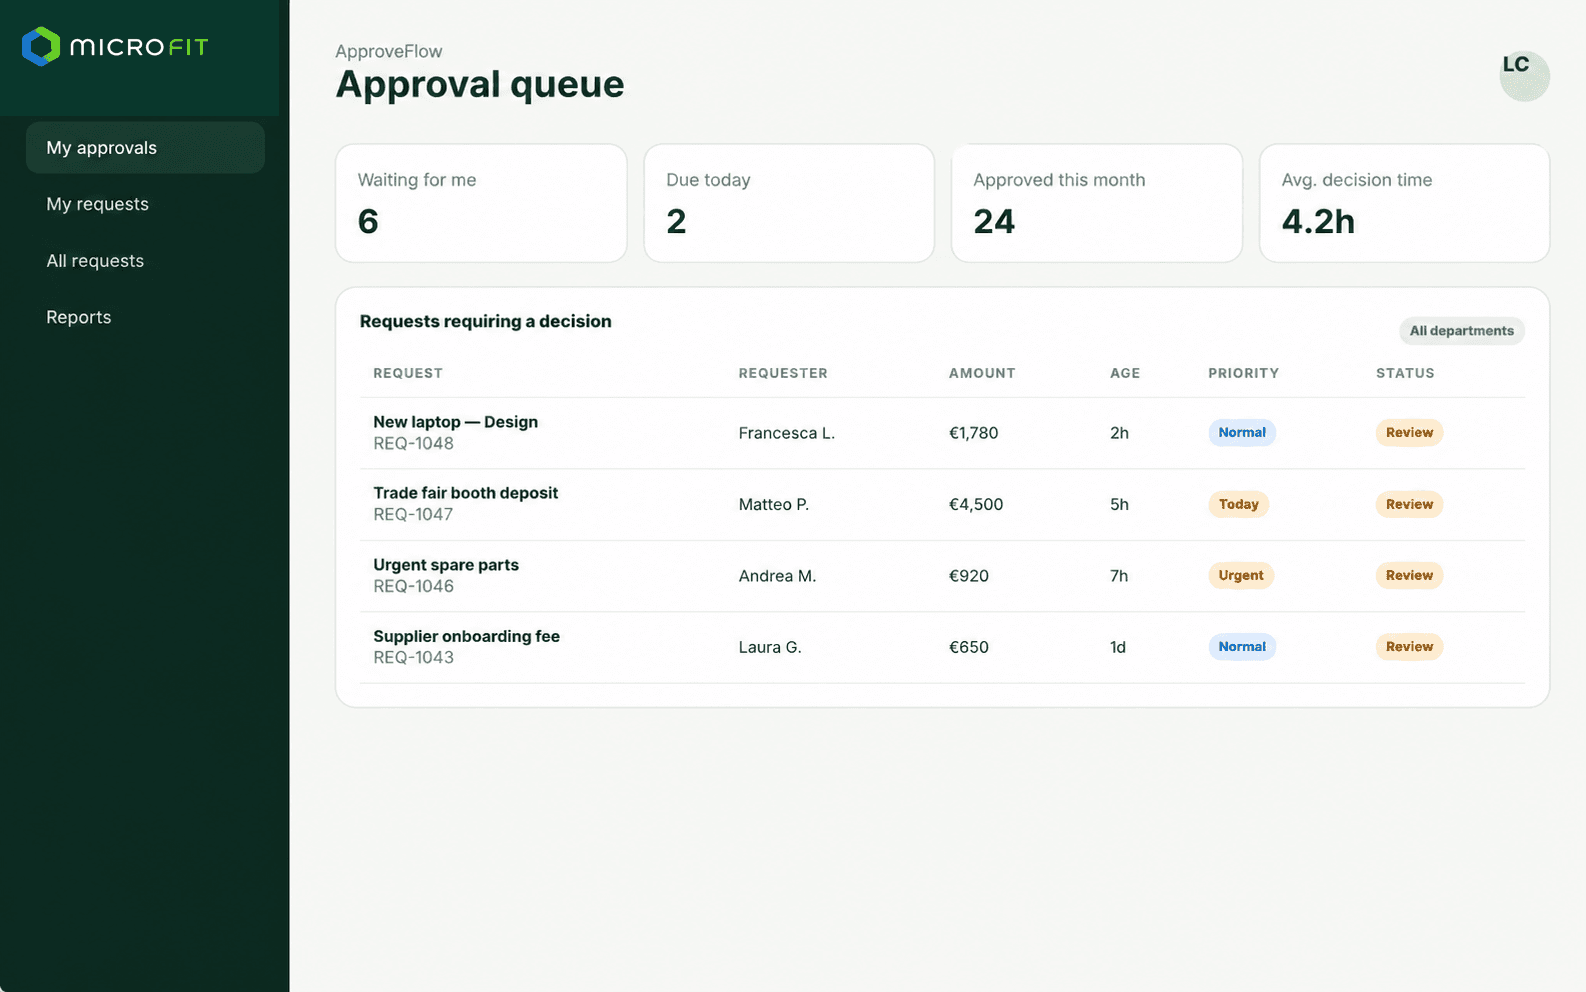Open My approvals in sidebar
Screen dimensions: 1586x992
[x=145, y=148]
